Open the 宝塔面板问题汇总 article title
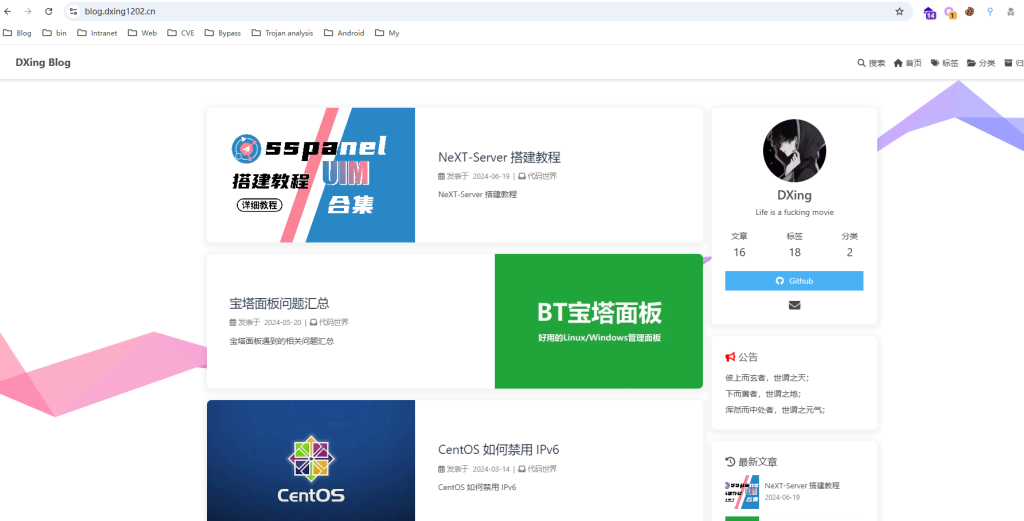Screen dimensions: 1024x521 click(279, 303)
